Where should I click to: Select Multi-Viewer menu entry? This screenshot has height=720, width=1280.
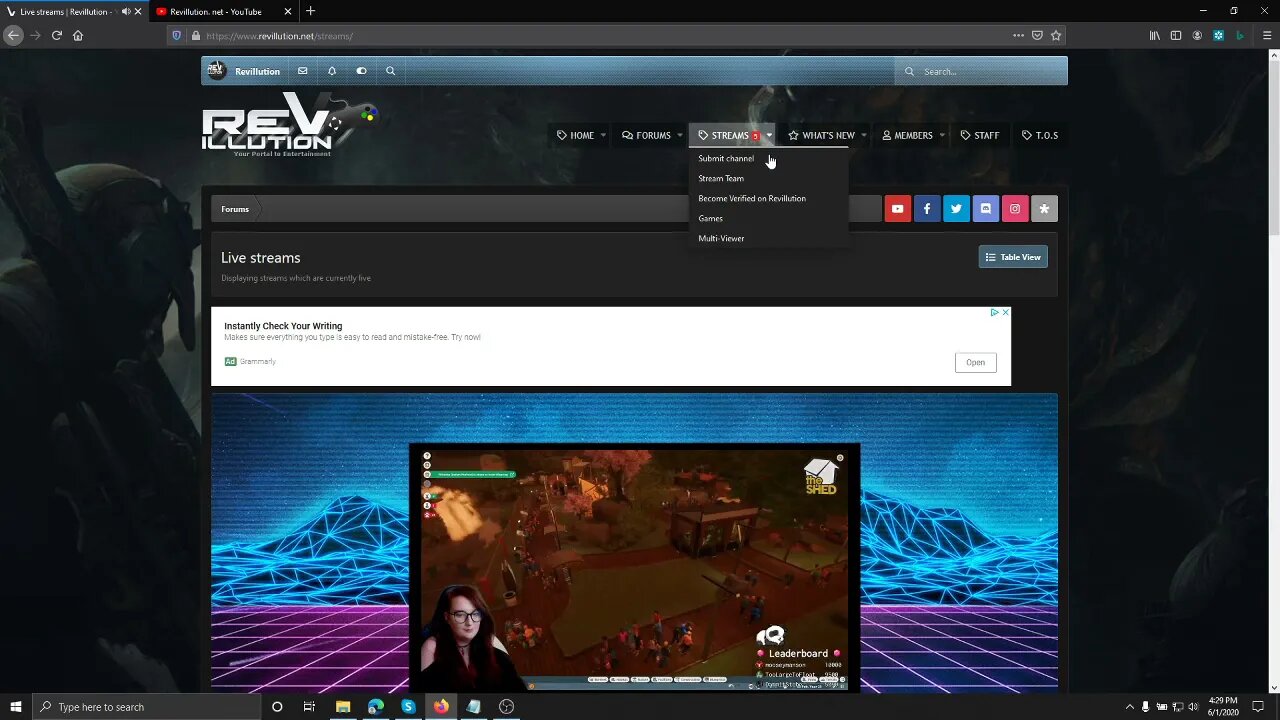(721, 238)
